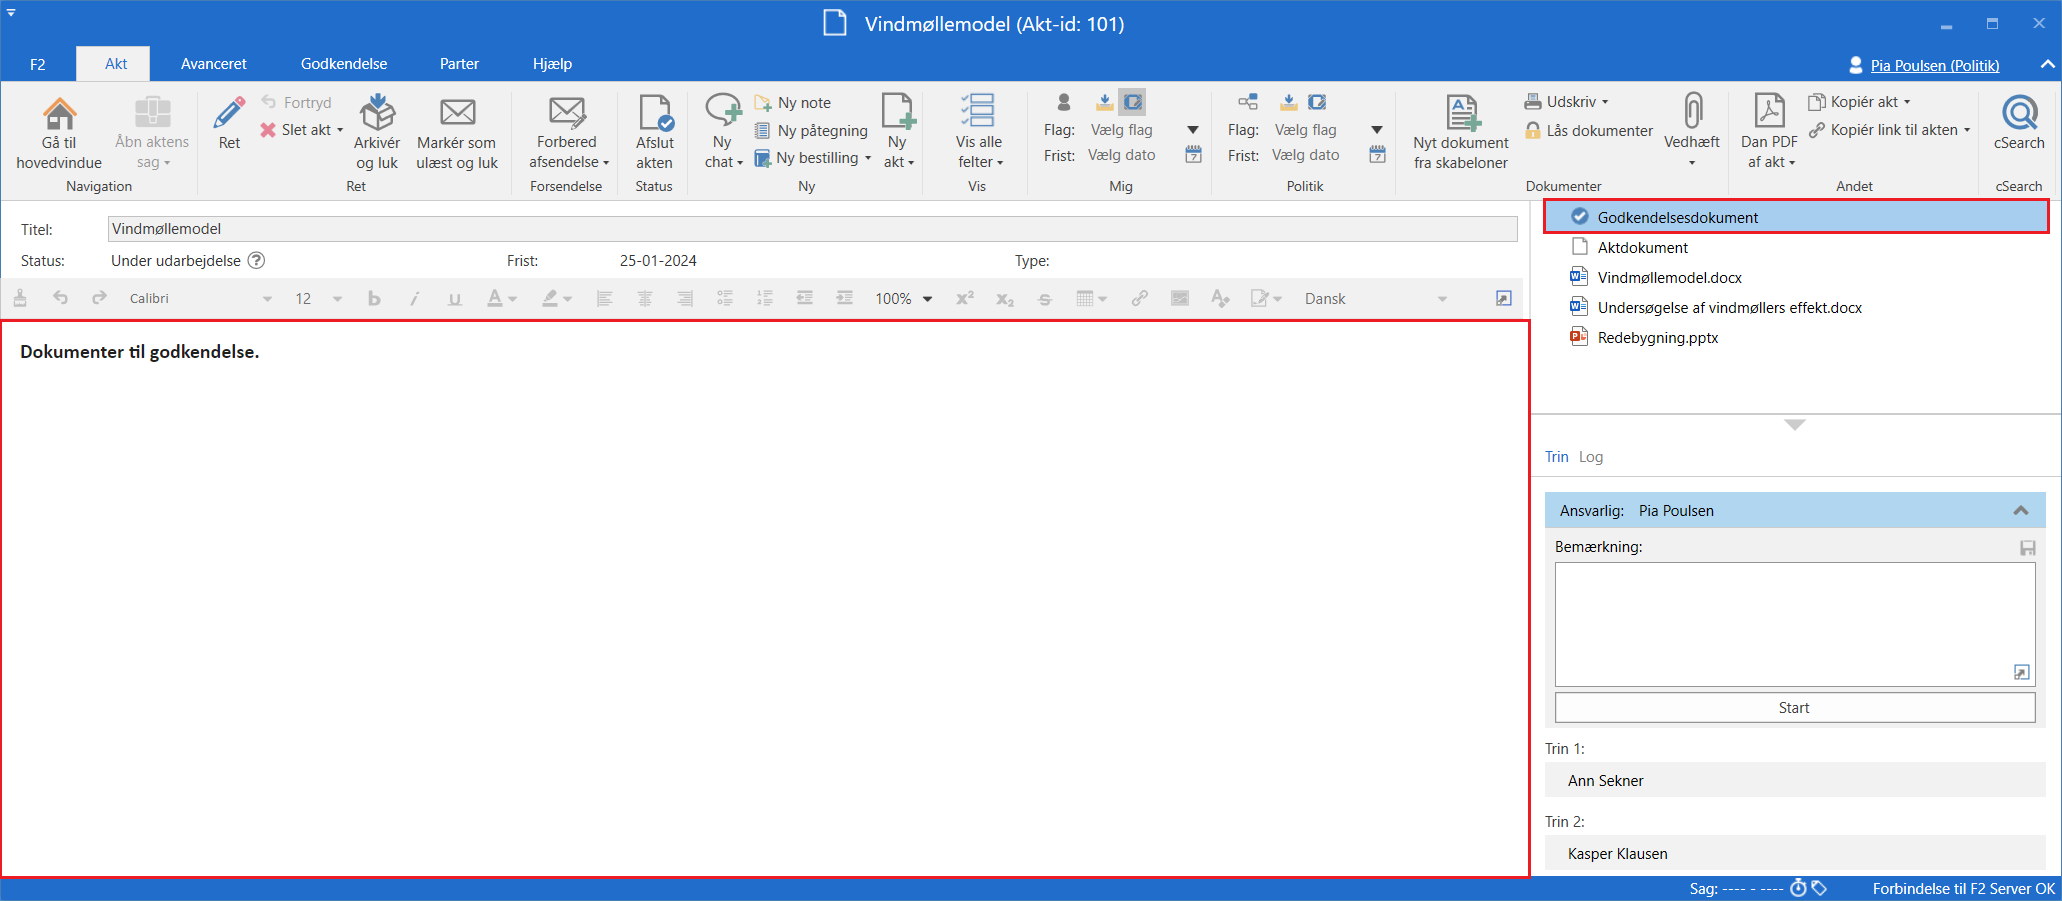Lock documents with Lås dokumenter

(x=1589, y=130)
